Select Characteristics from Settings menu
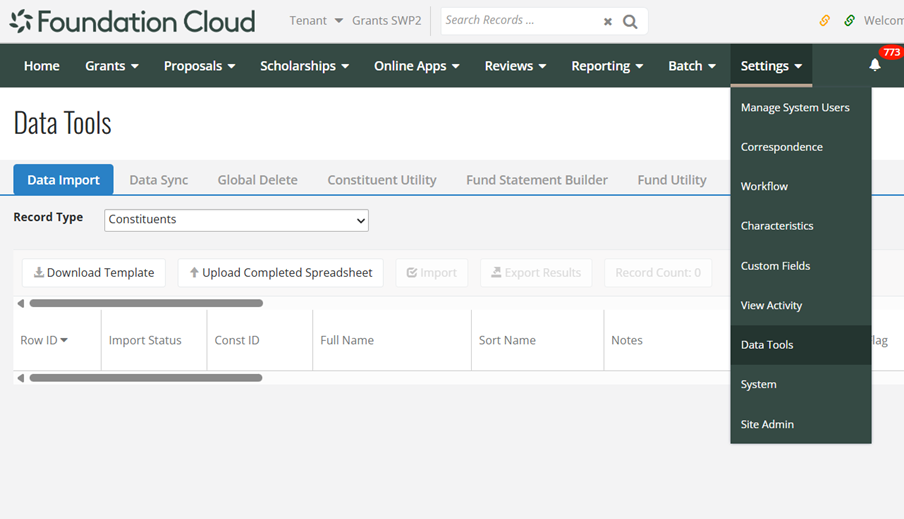The width and height of the screenshot is (904, 519). (801, 226)
